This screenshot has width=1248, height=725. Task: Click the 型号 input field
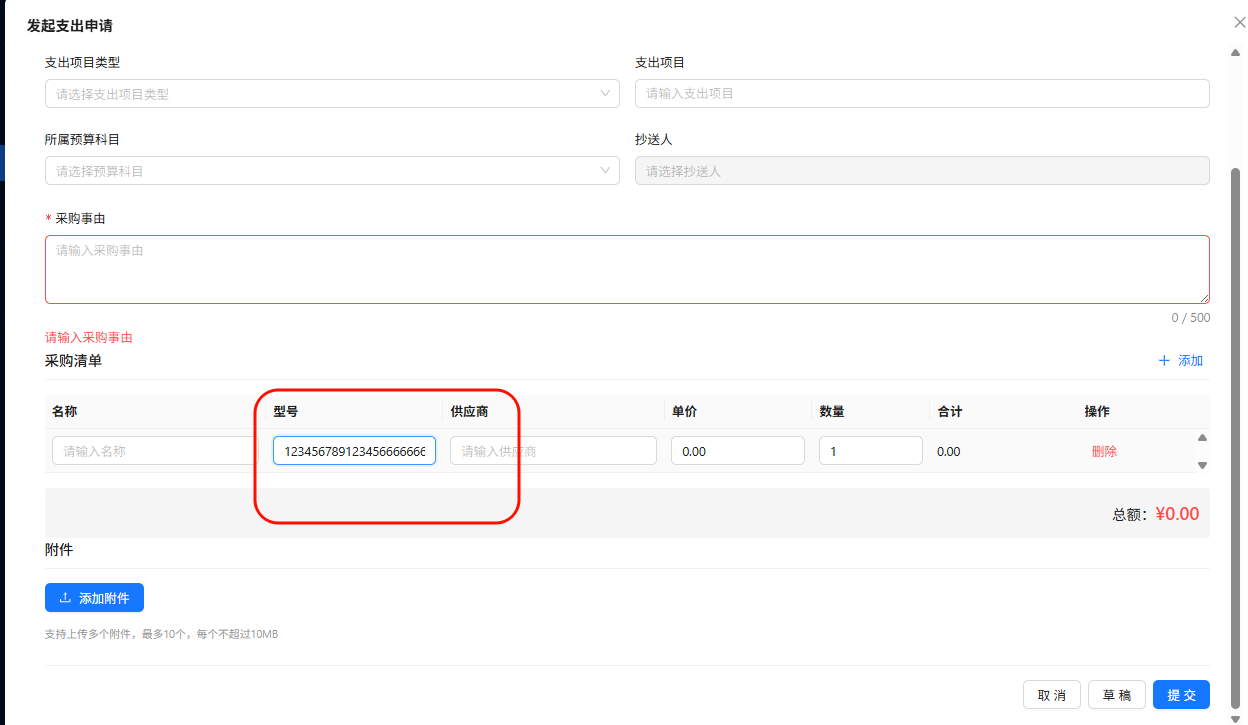point(354,451)
